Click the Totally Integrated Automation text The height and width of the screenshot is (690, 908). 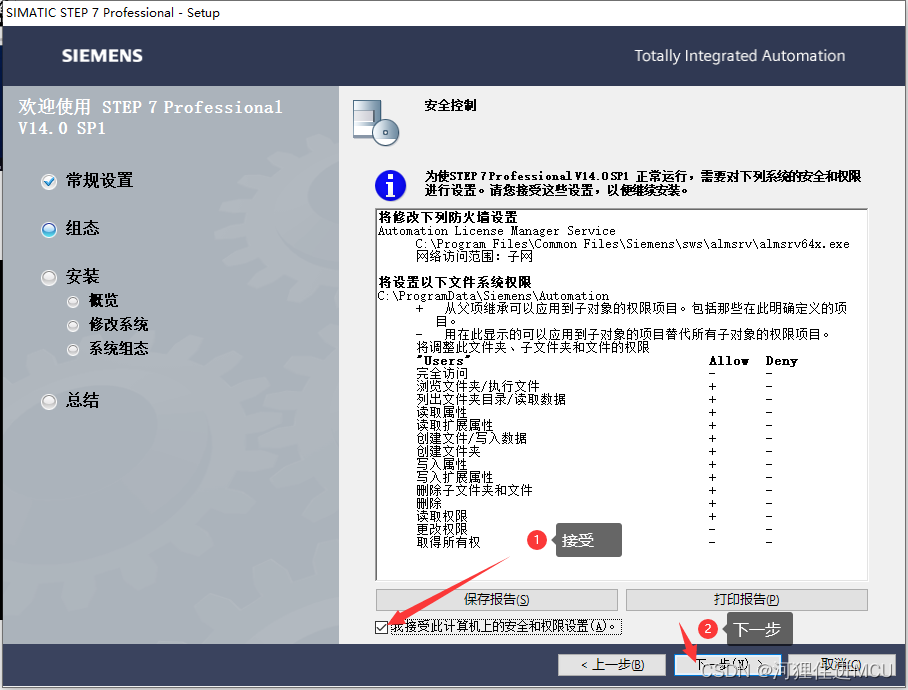pyautogui.click(x=739, y=56)
